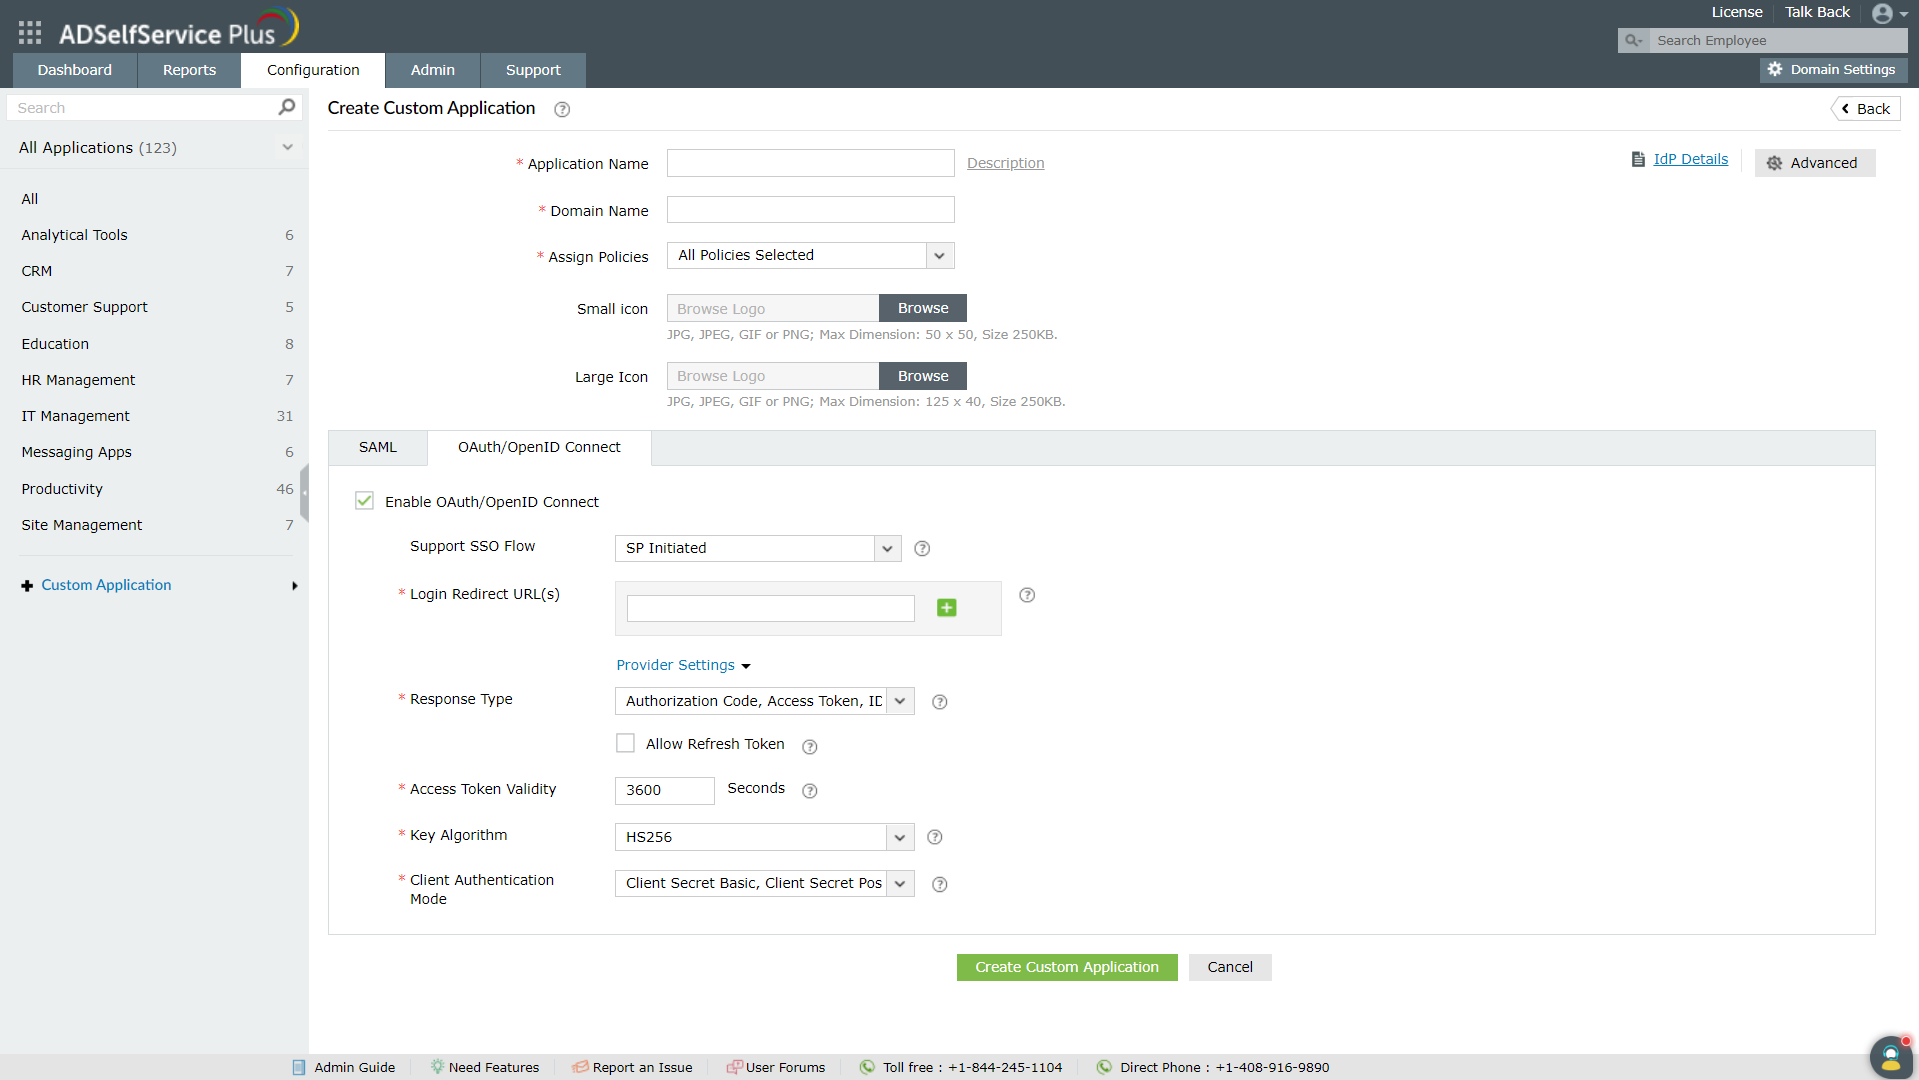Click the Create Custom Application button
1919x1080 pixels.
tap(1067, 967)
